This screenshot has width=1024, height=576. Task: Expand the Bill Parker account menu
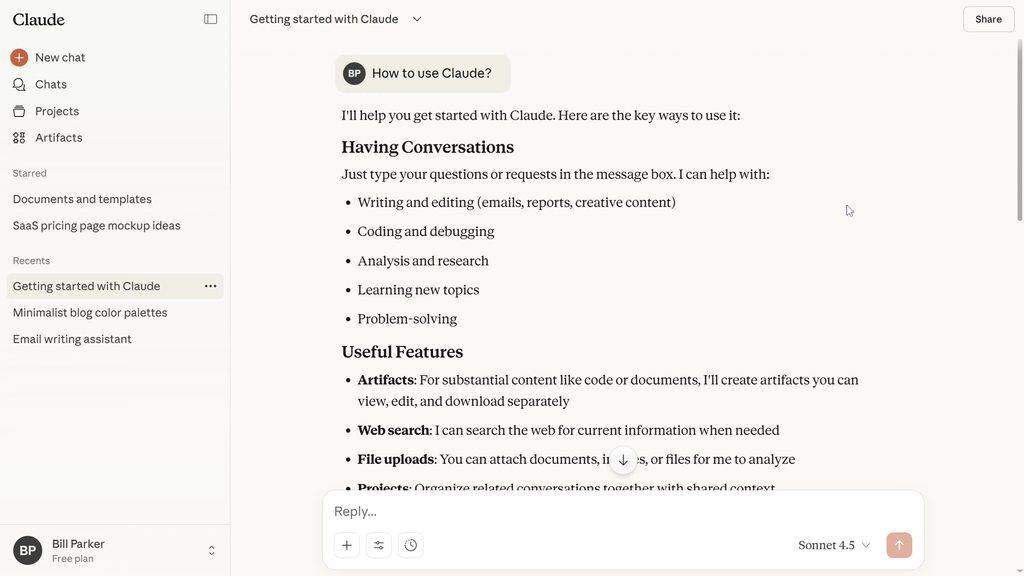click(211, 551)
